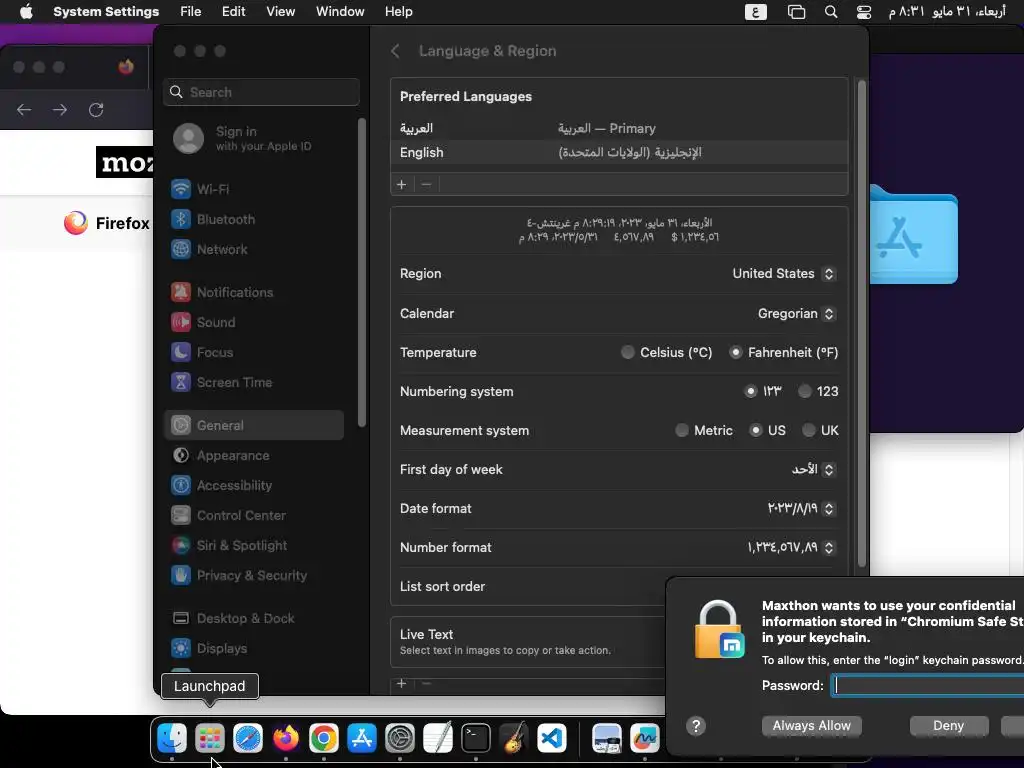Go back from Language & Region

(395, 51)
